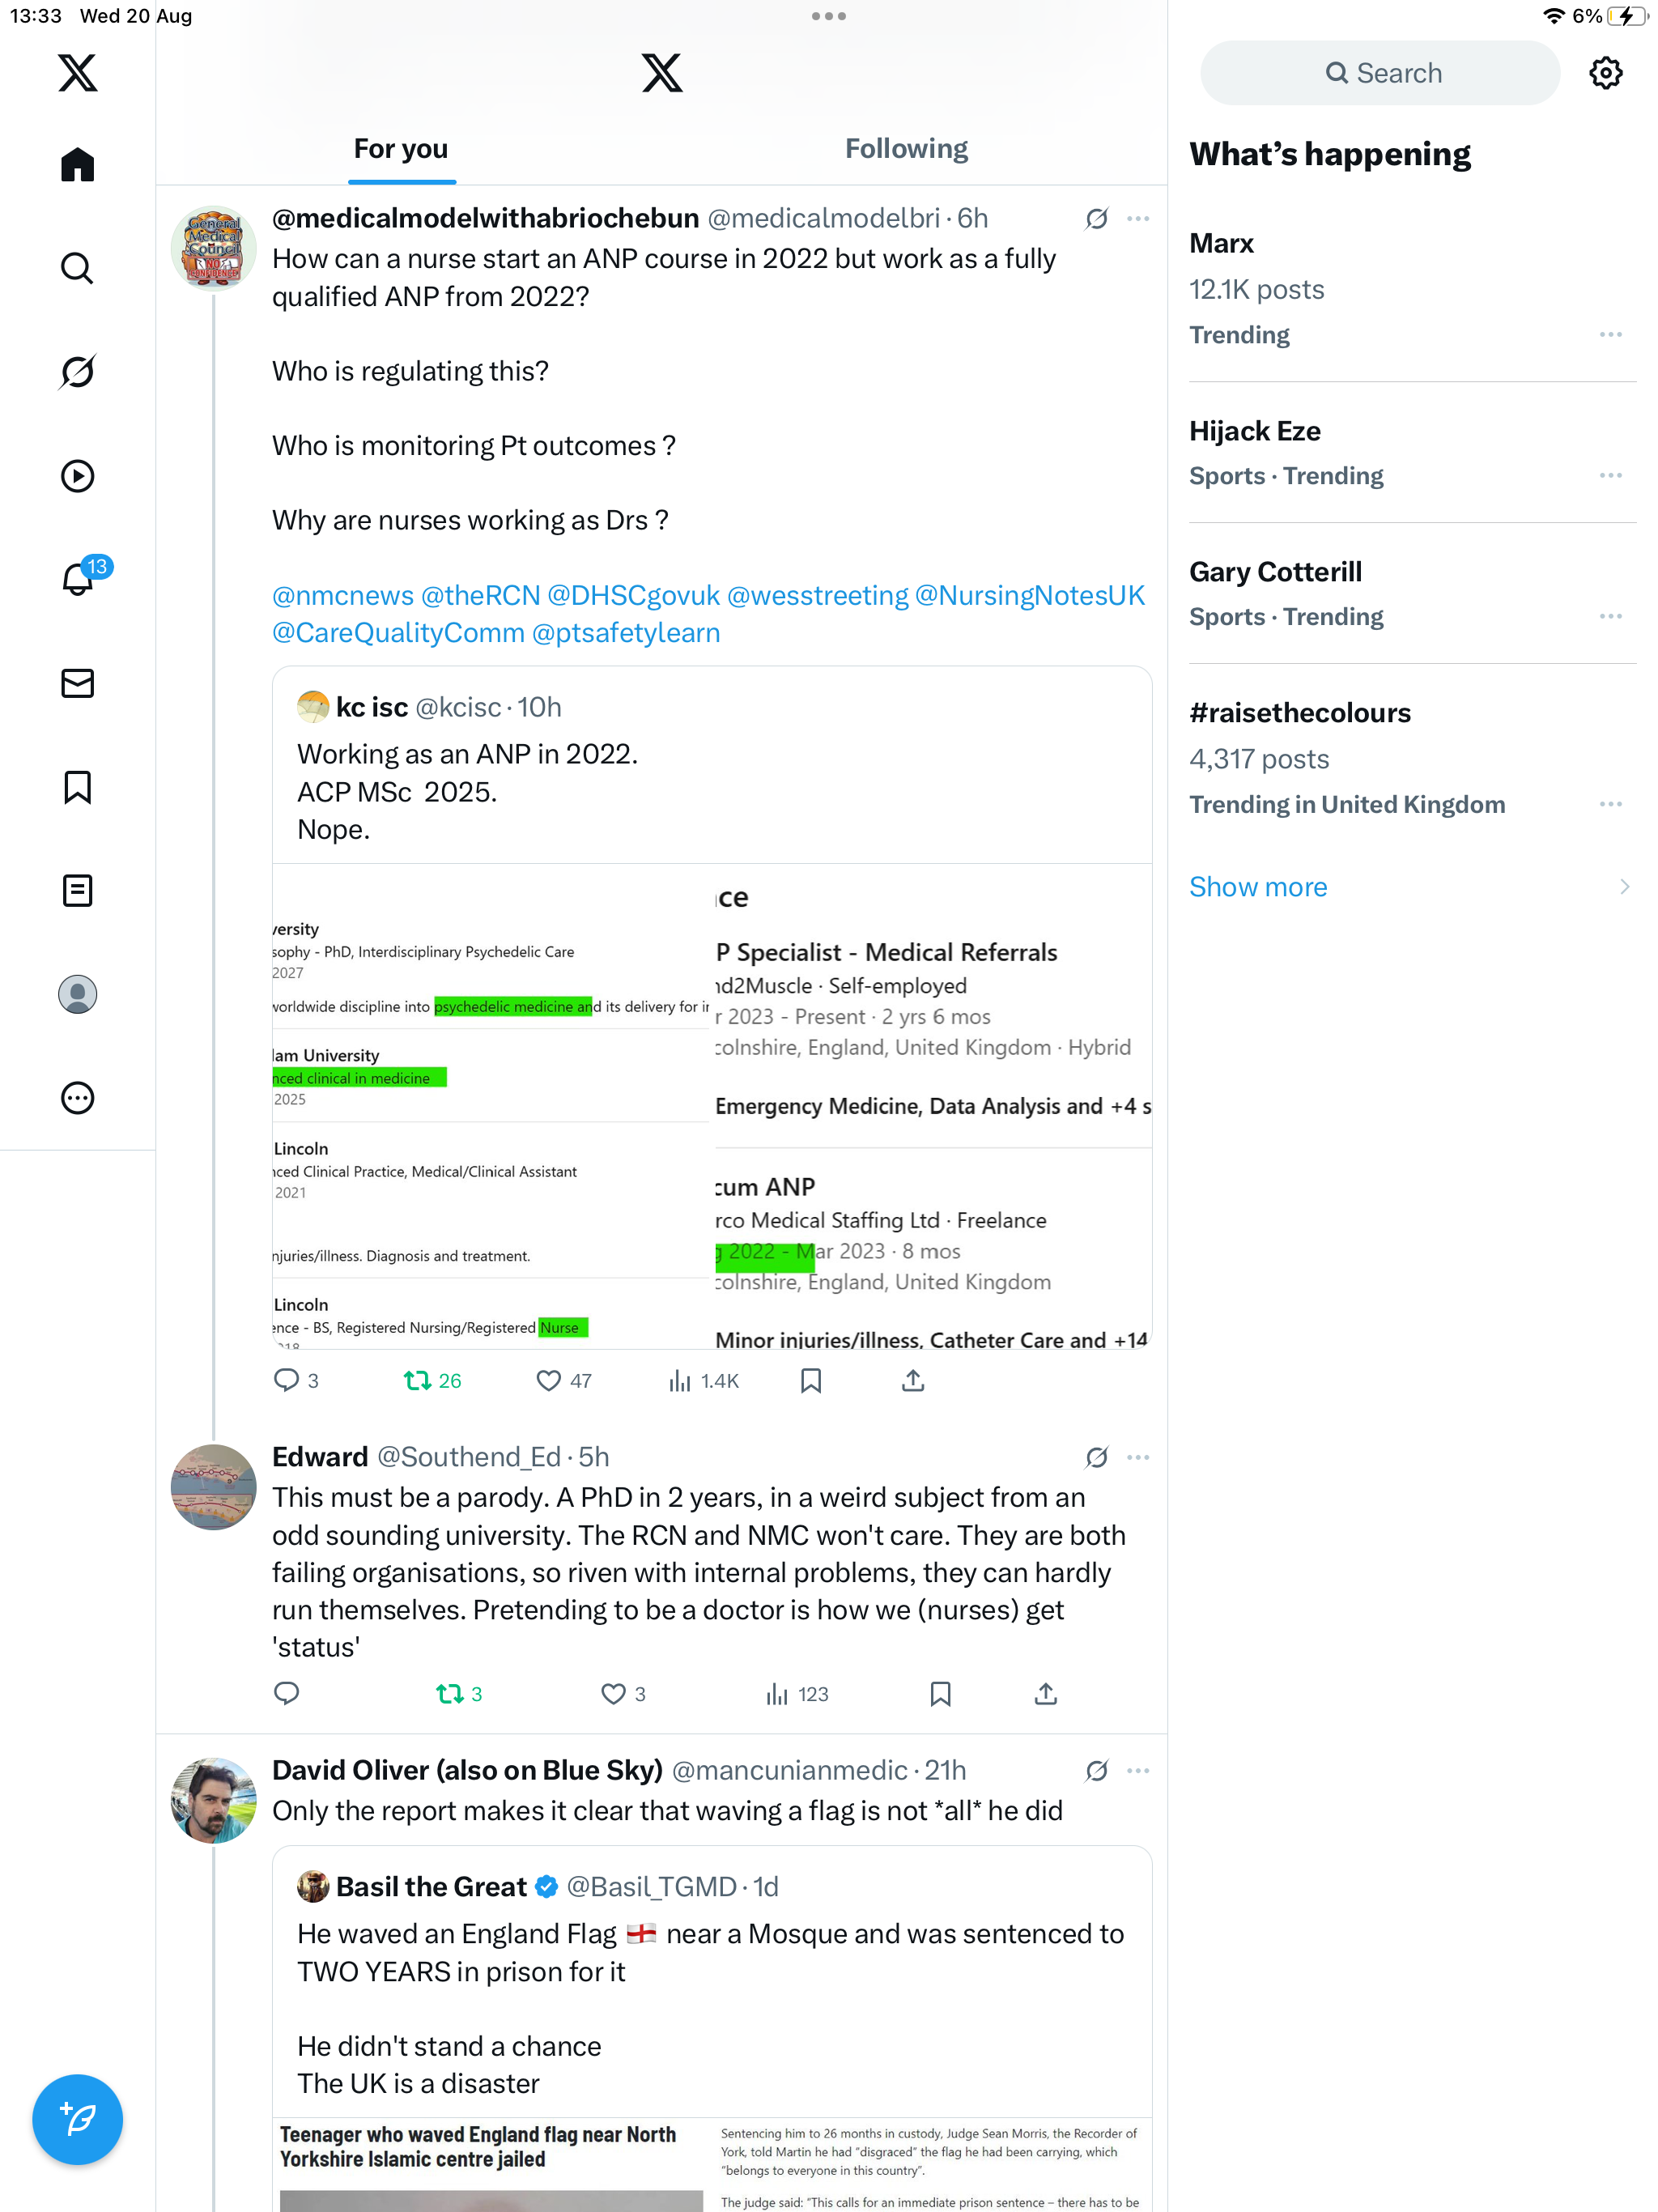Toggle repost on Edward's post
1658x2212 pixels.
(449, 1694)
